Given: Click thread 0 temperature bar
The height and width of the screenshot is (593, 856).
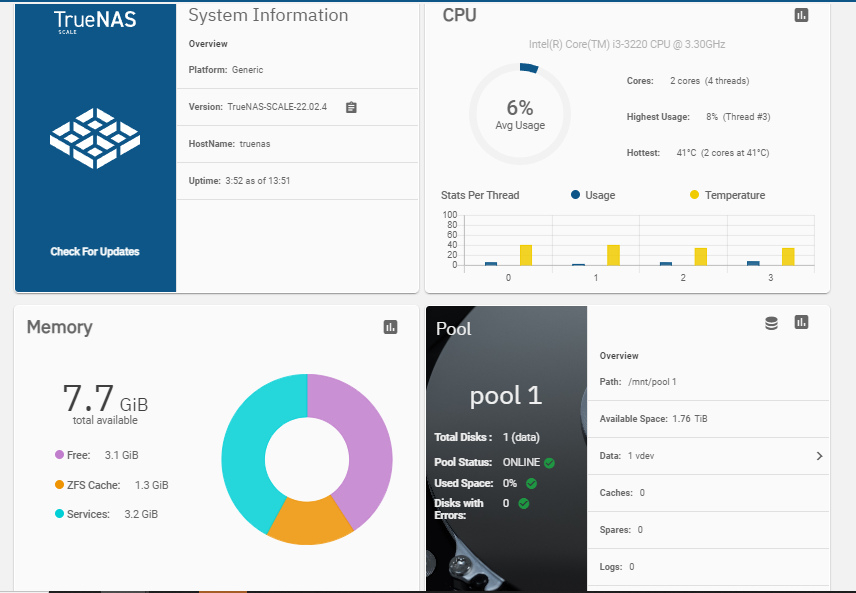Looking at the screenshot, I should [x=526, y=255].
